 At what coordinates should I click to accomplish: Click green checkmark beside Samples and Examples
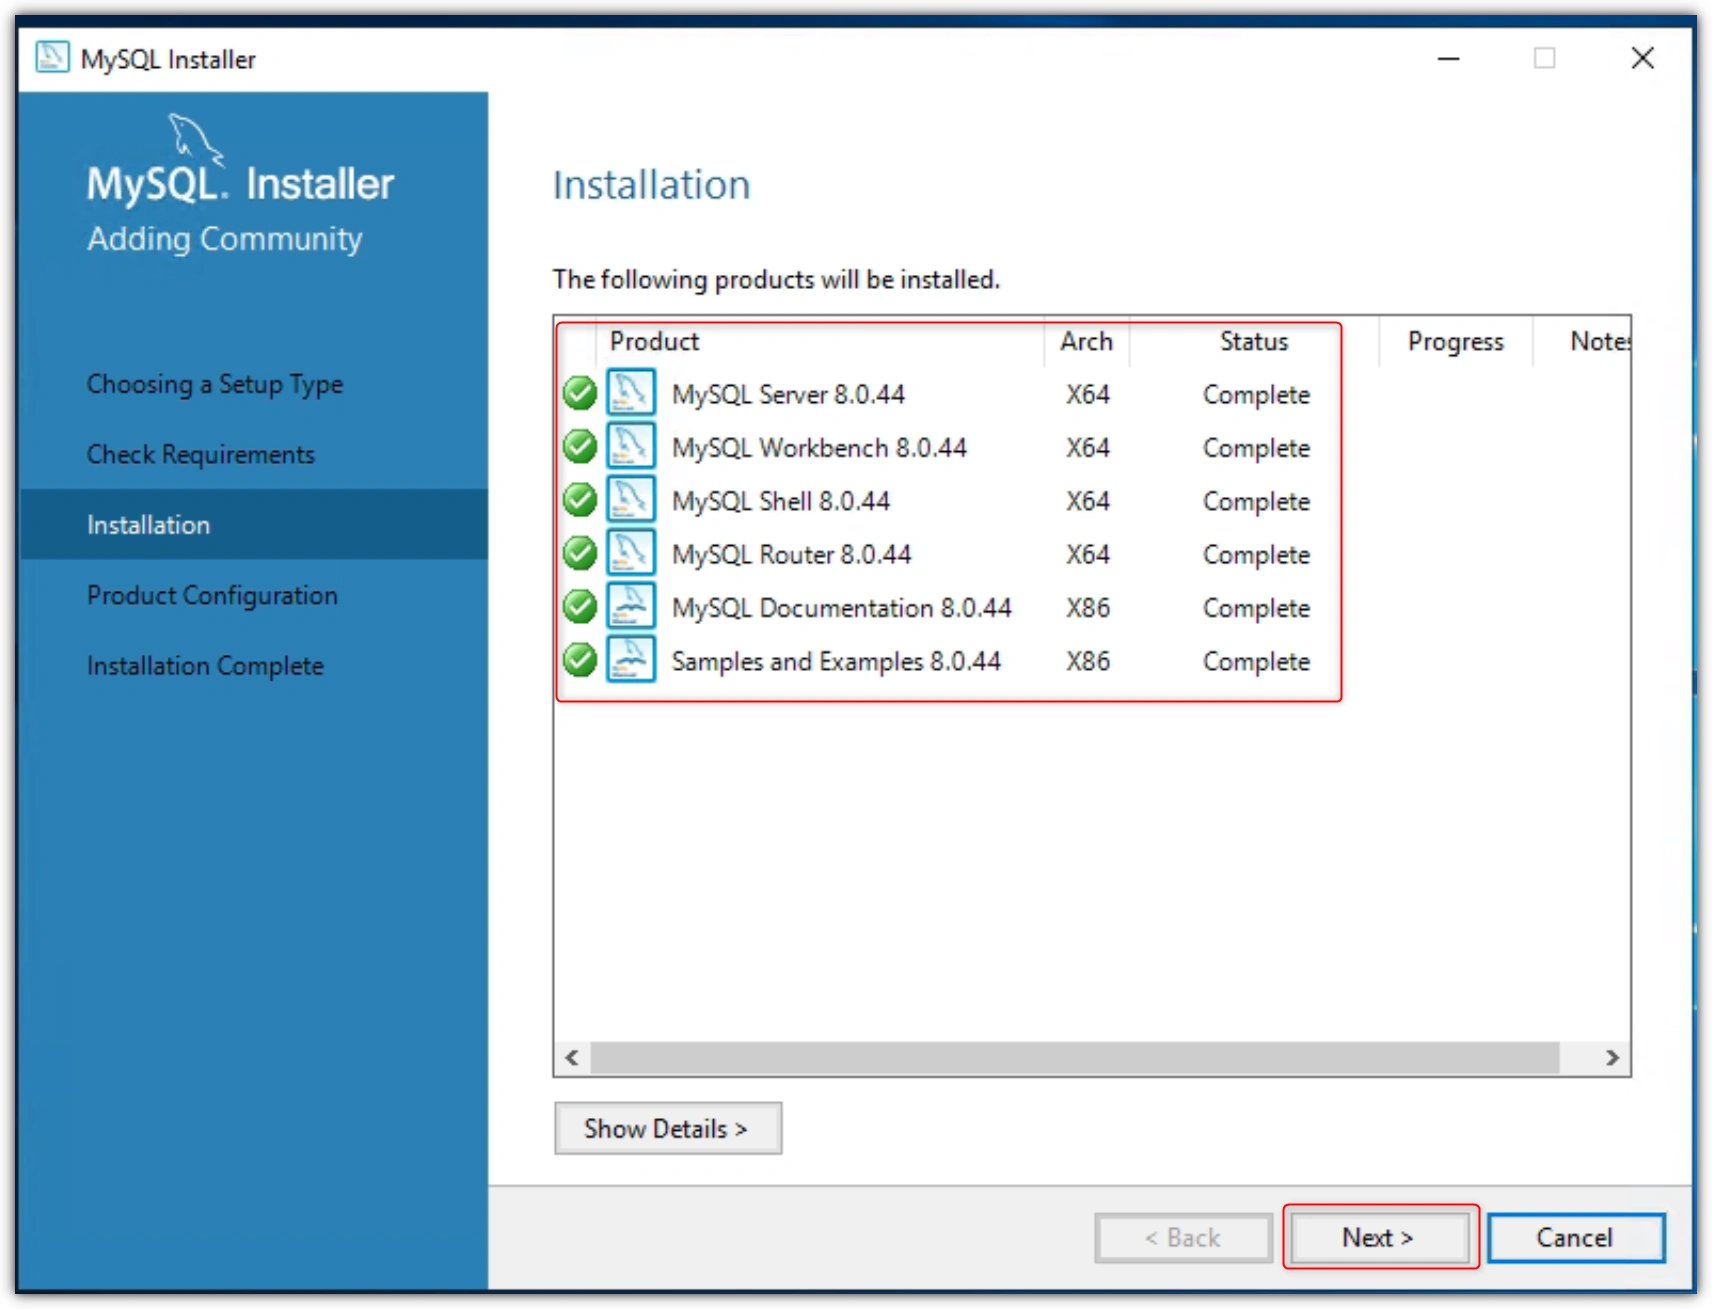[x=580, y=660]
